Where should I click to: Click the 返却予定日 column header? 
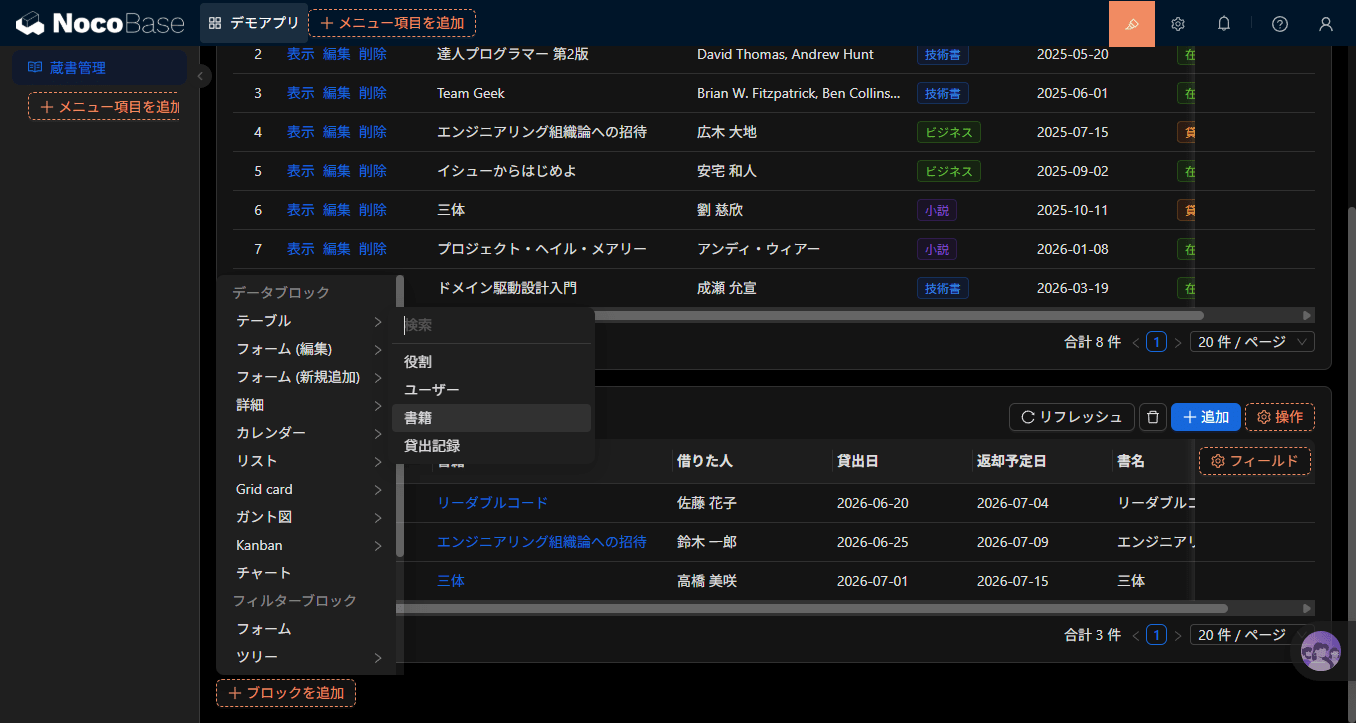pos(1011,461)
